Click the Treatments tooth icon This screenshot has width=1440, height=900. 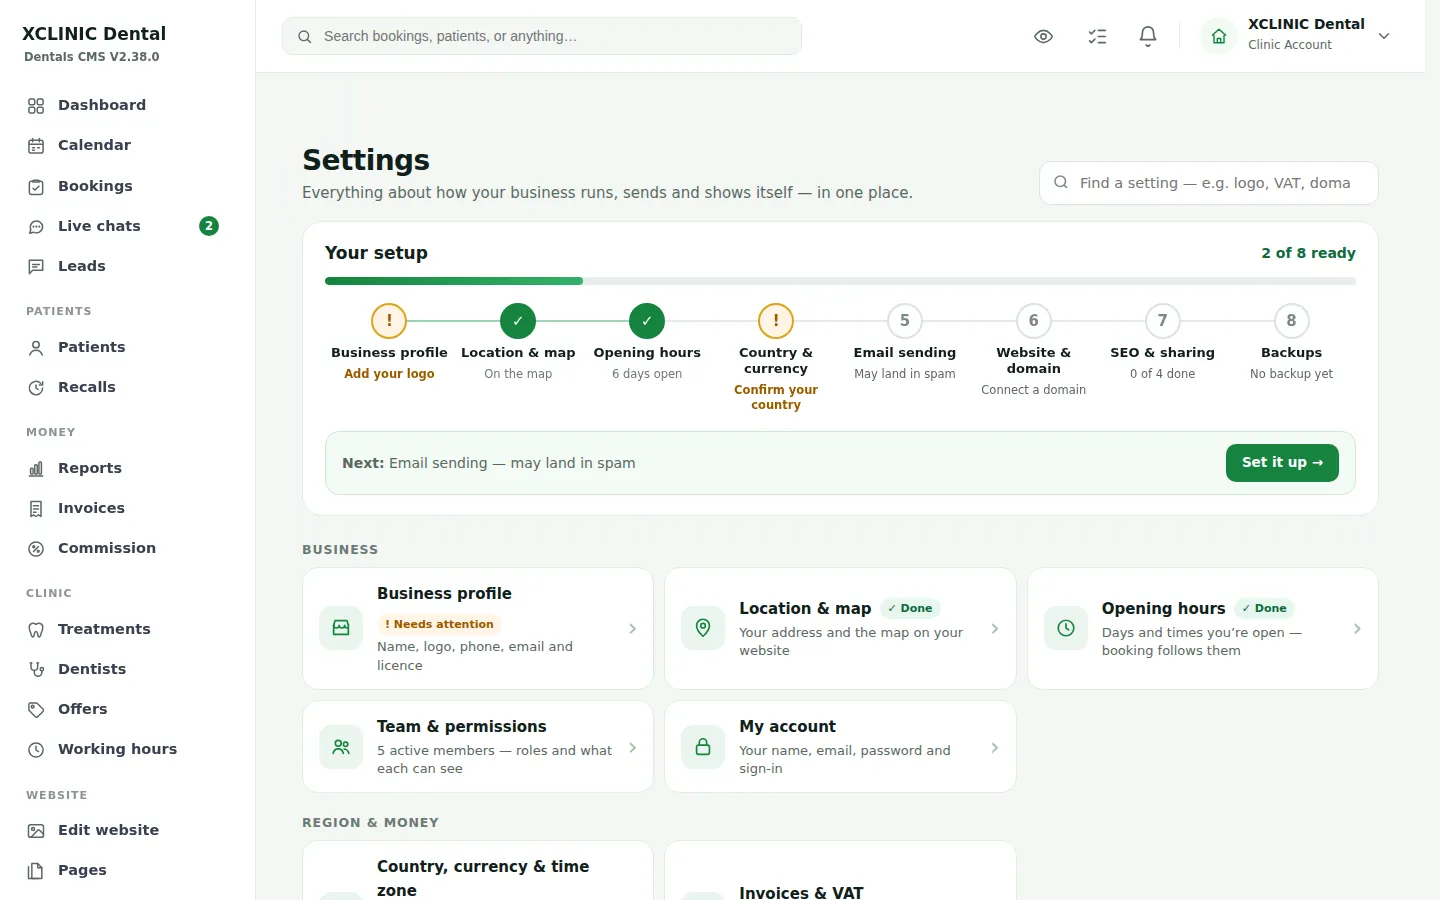[36, 630]
